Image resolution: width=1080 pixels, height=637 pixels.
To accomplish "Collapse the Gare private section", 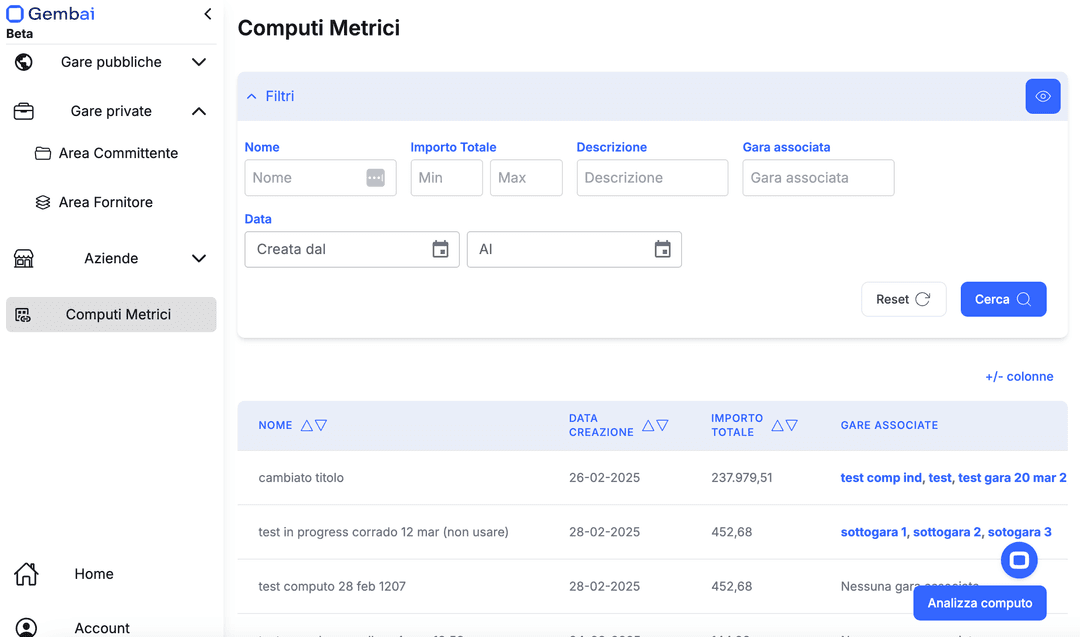I will pos(199,111).
